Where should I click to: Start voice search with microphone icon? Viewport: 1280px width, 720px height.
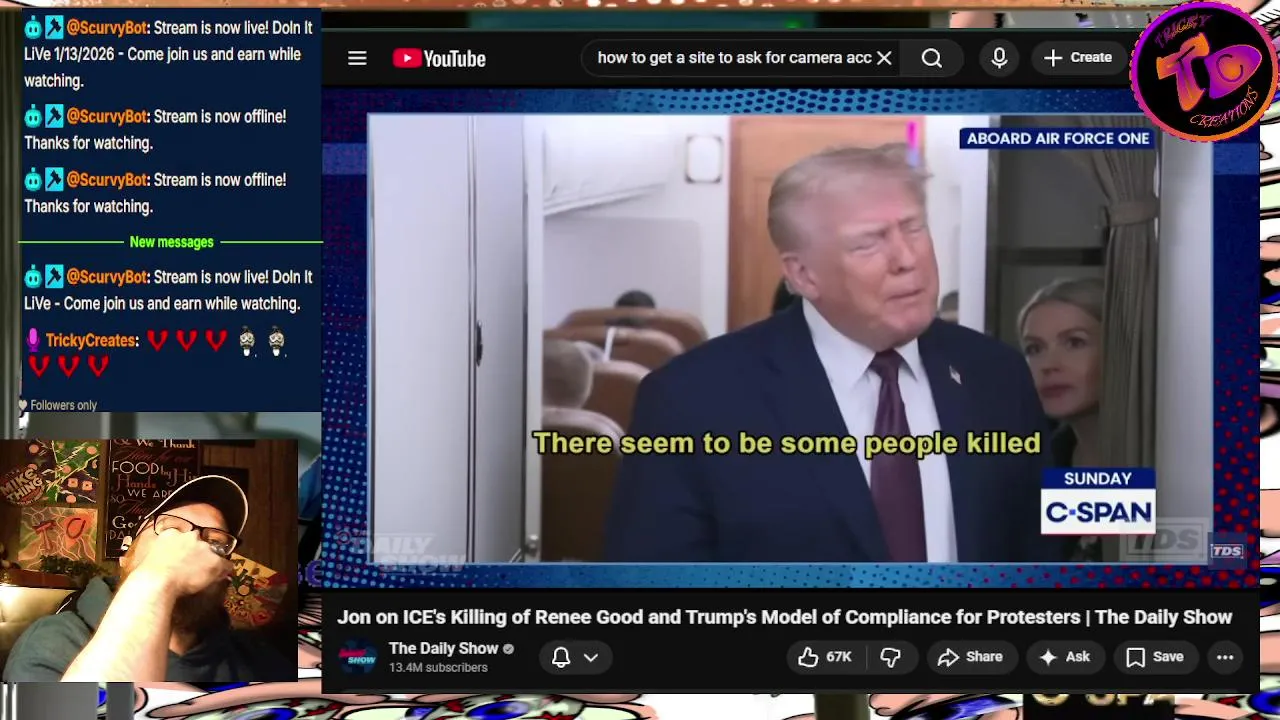pyautogui.click(x=999, y=58)
